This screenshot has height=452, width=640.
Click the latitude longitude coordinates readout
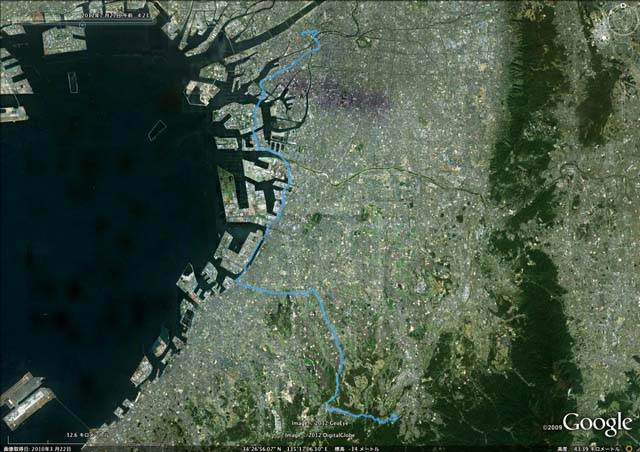(x=283, y=448)
